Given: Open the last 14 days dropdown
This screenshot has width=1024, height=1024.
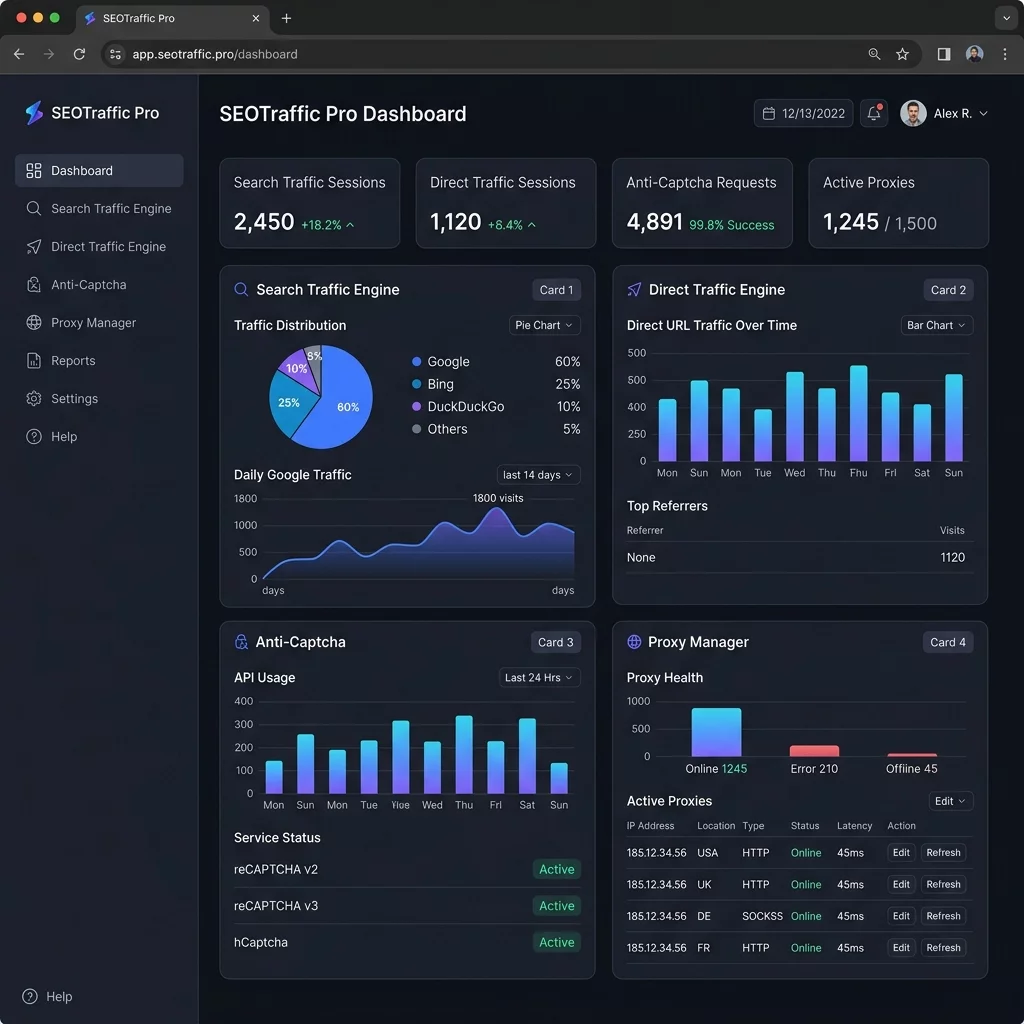Looking at the screenshot, I should [538, 475].
